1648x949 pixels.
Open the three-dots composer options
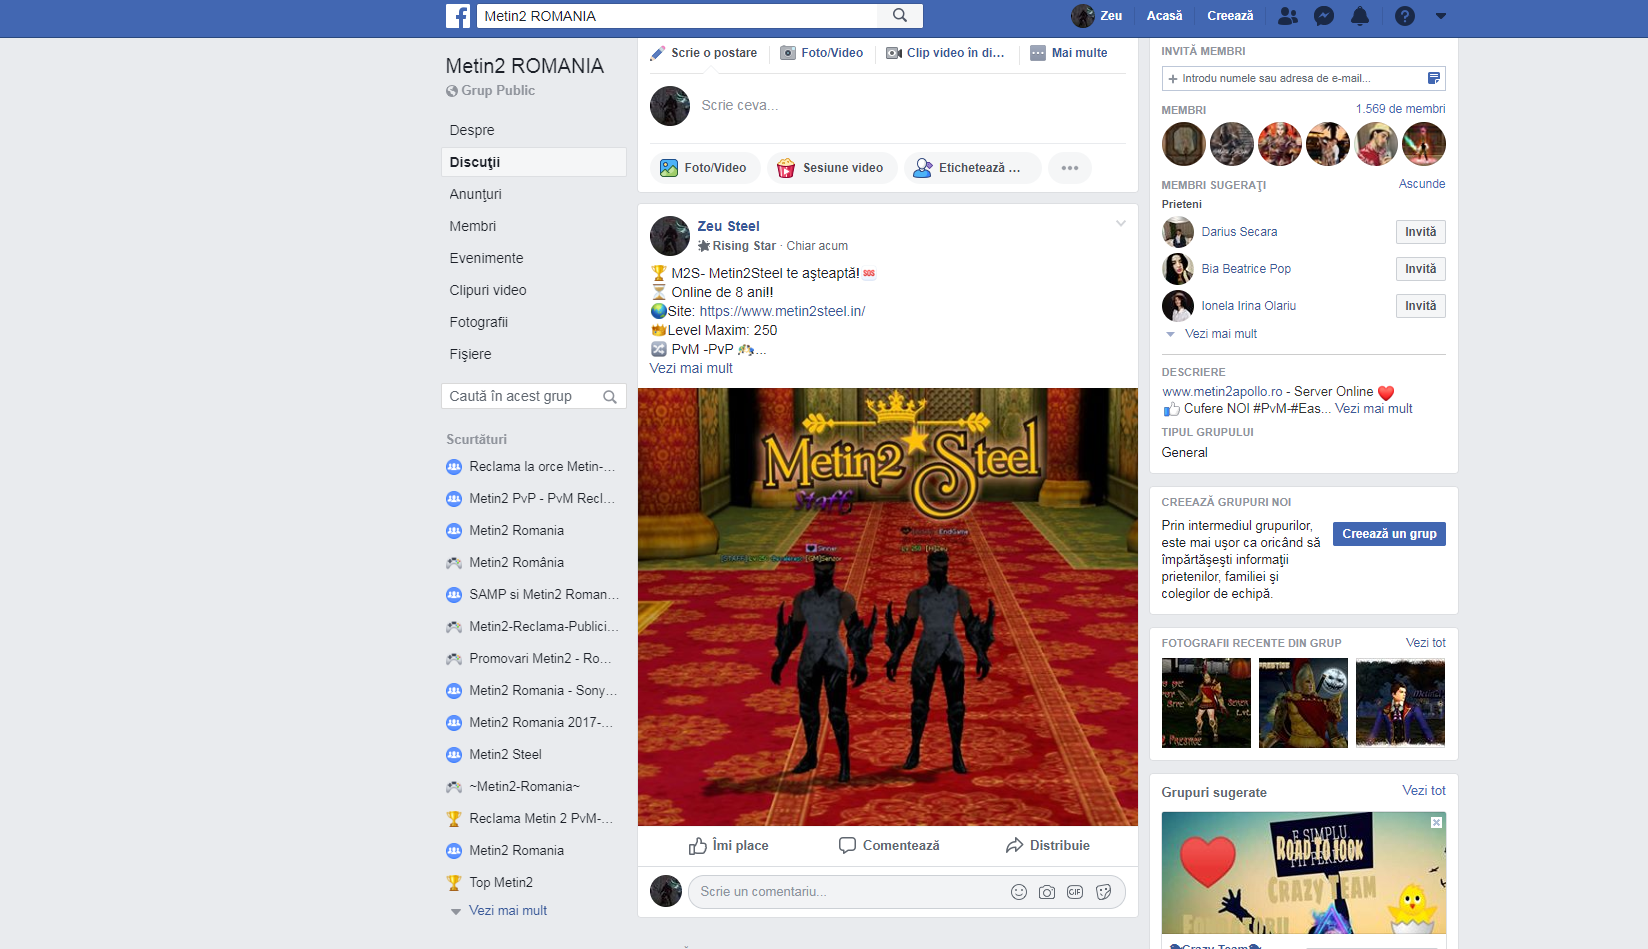1070,168
